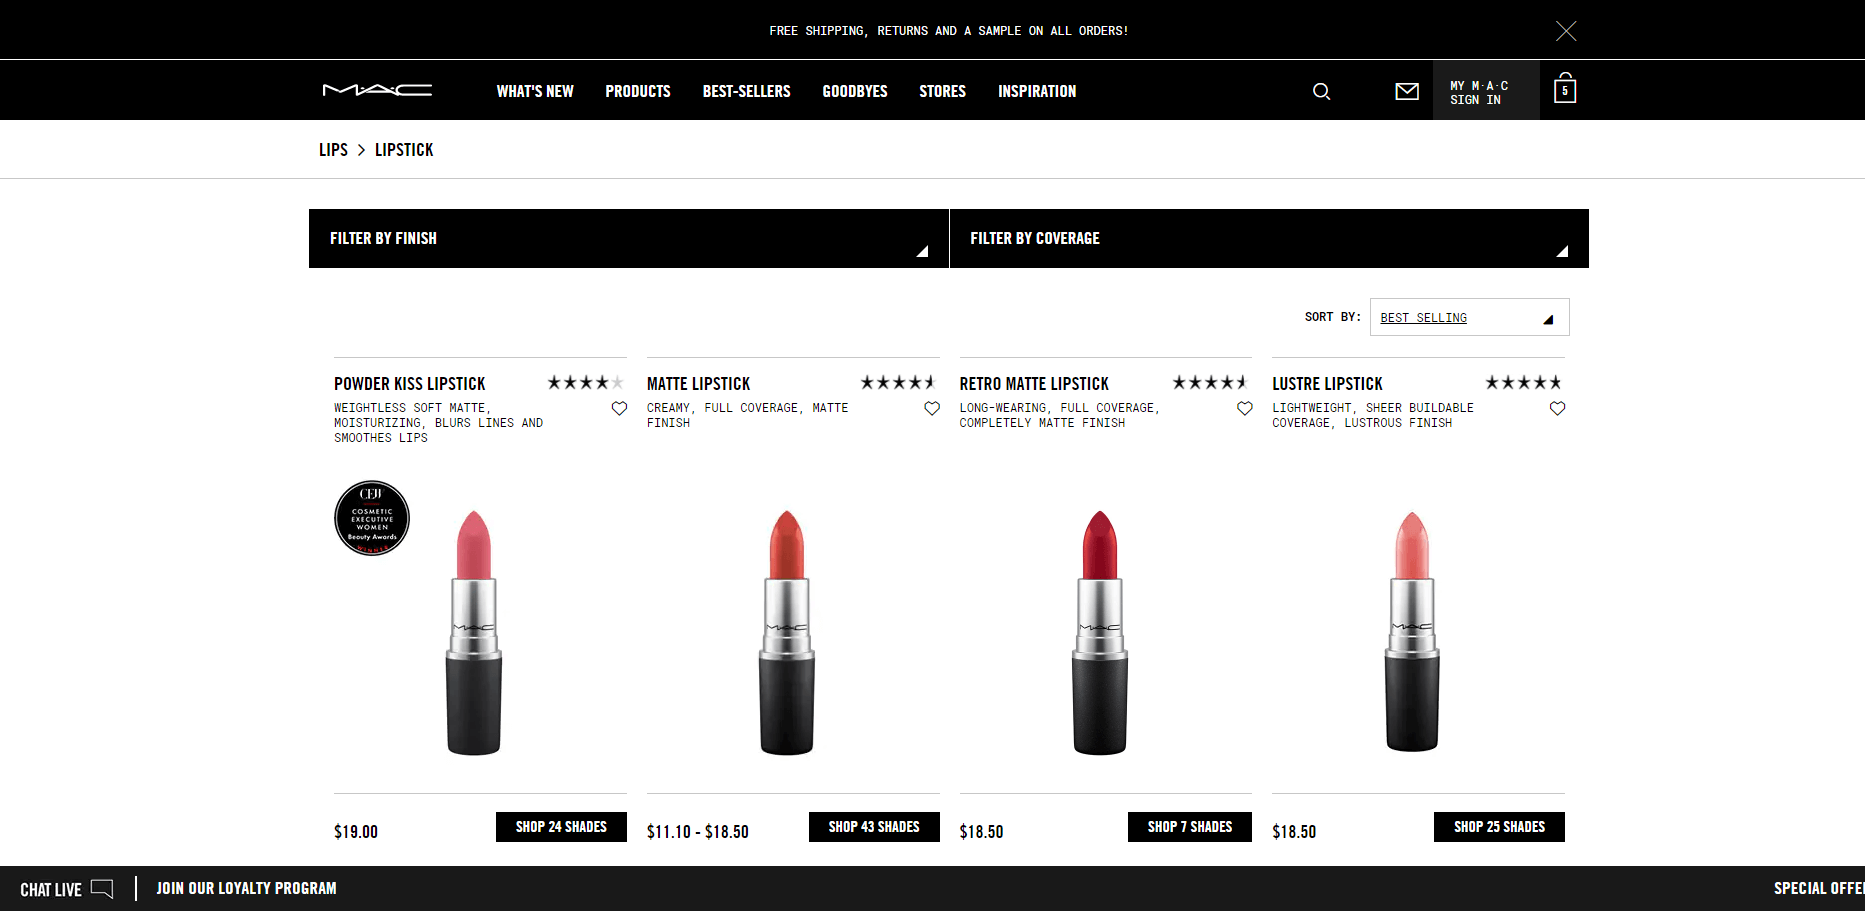Click the MAC logo in the header
The width and height of the screenshot is (1865, 911).
[x=377, y=90]
